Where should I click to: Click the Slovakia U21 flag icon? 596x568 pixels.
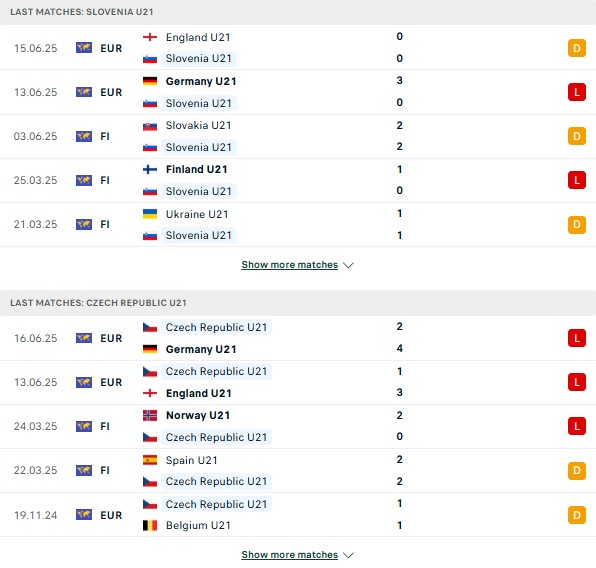point(150,125)
